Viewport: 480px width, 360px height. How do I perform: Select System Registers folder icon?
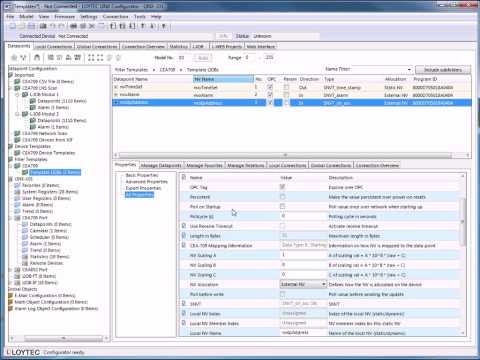pos(17,192)
